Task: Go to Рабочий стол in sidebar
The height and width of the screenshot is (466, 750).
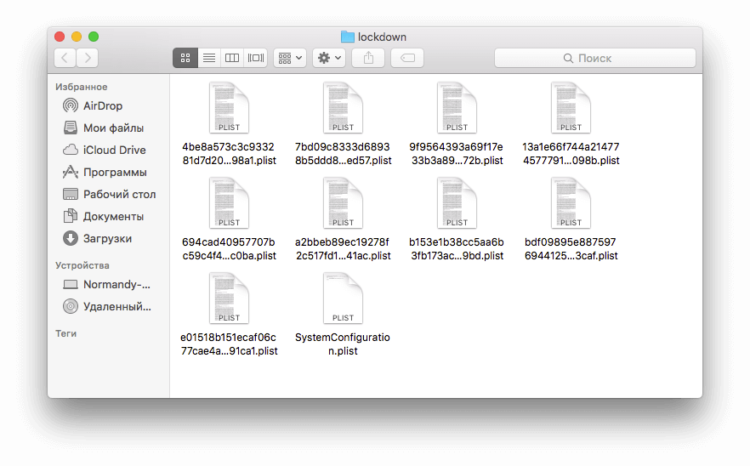Action: pos(118,194)
